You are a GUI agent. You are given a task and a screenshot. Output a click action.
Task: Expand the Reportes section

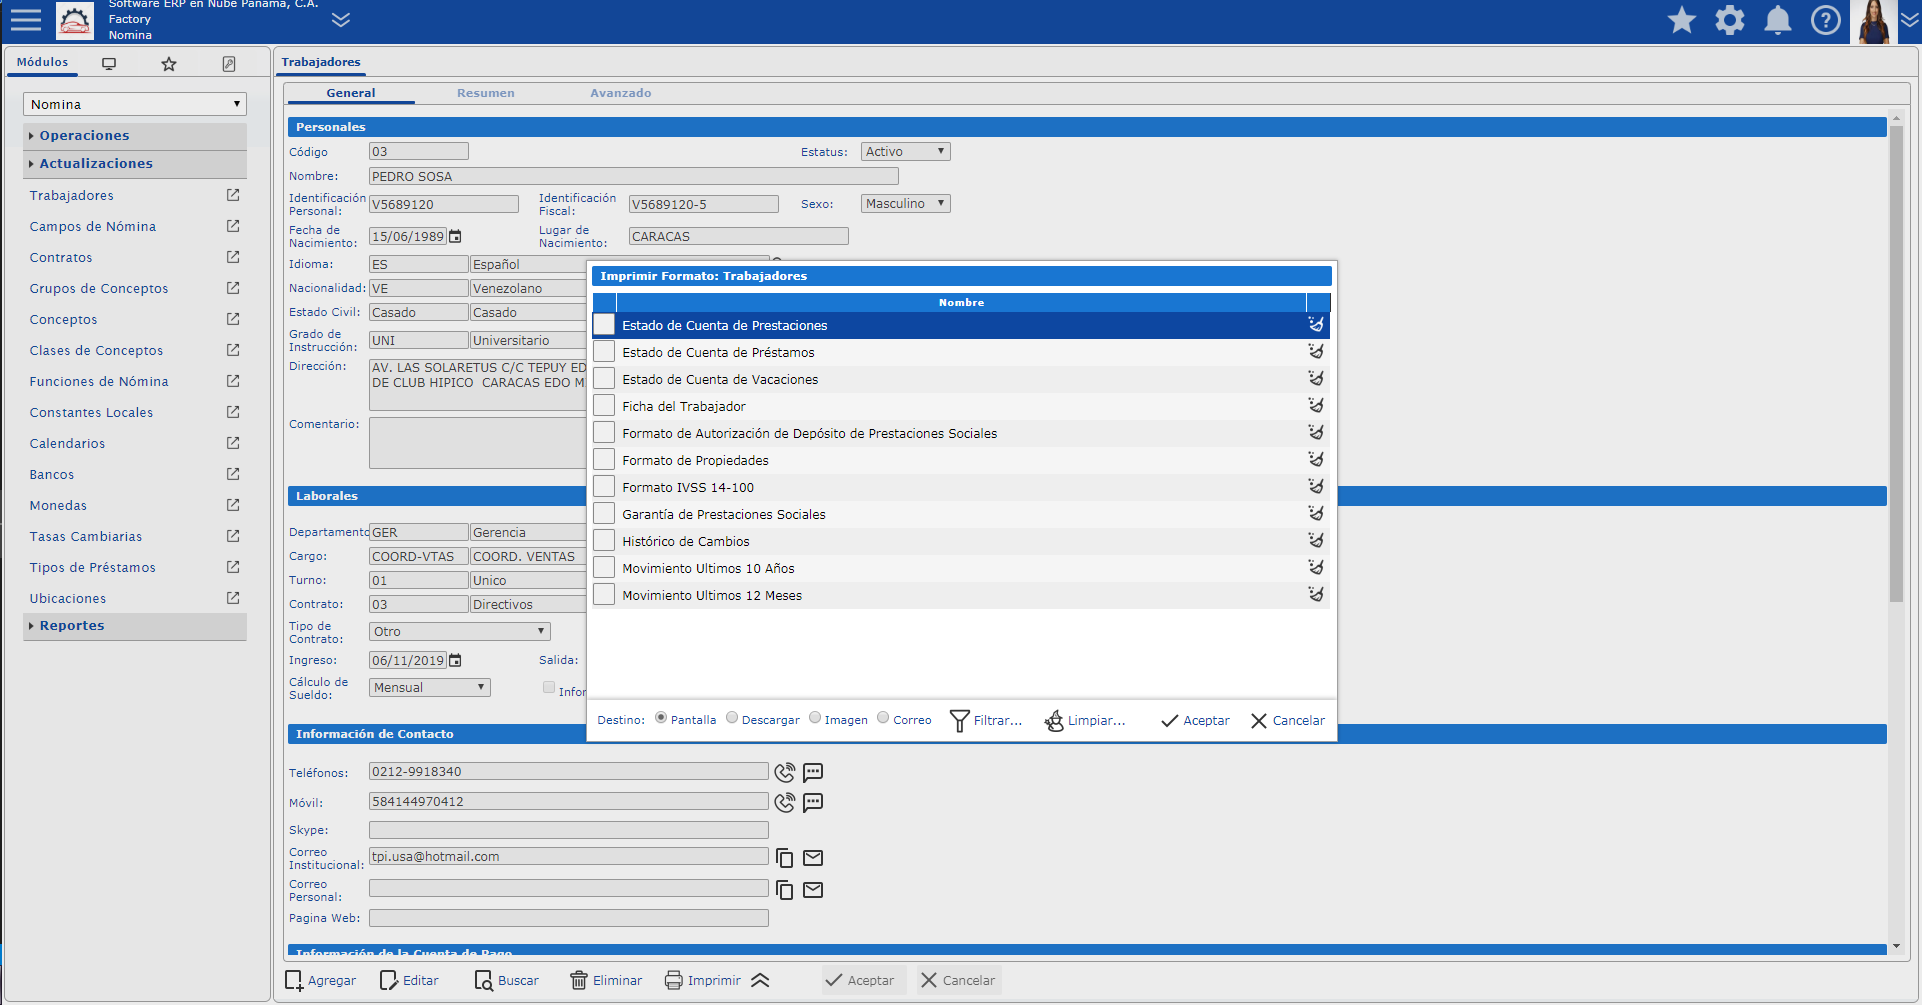(72, 626)
